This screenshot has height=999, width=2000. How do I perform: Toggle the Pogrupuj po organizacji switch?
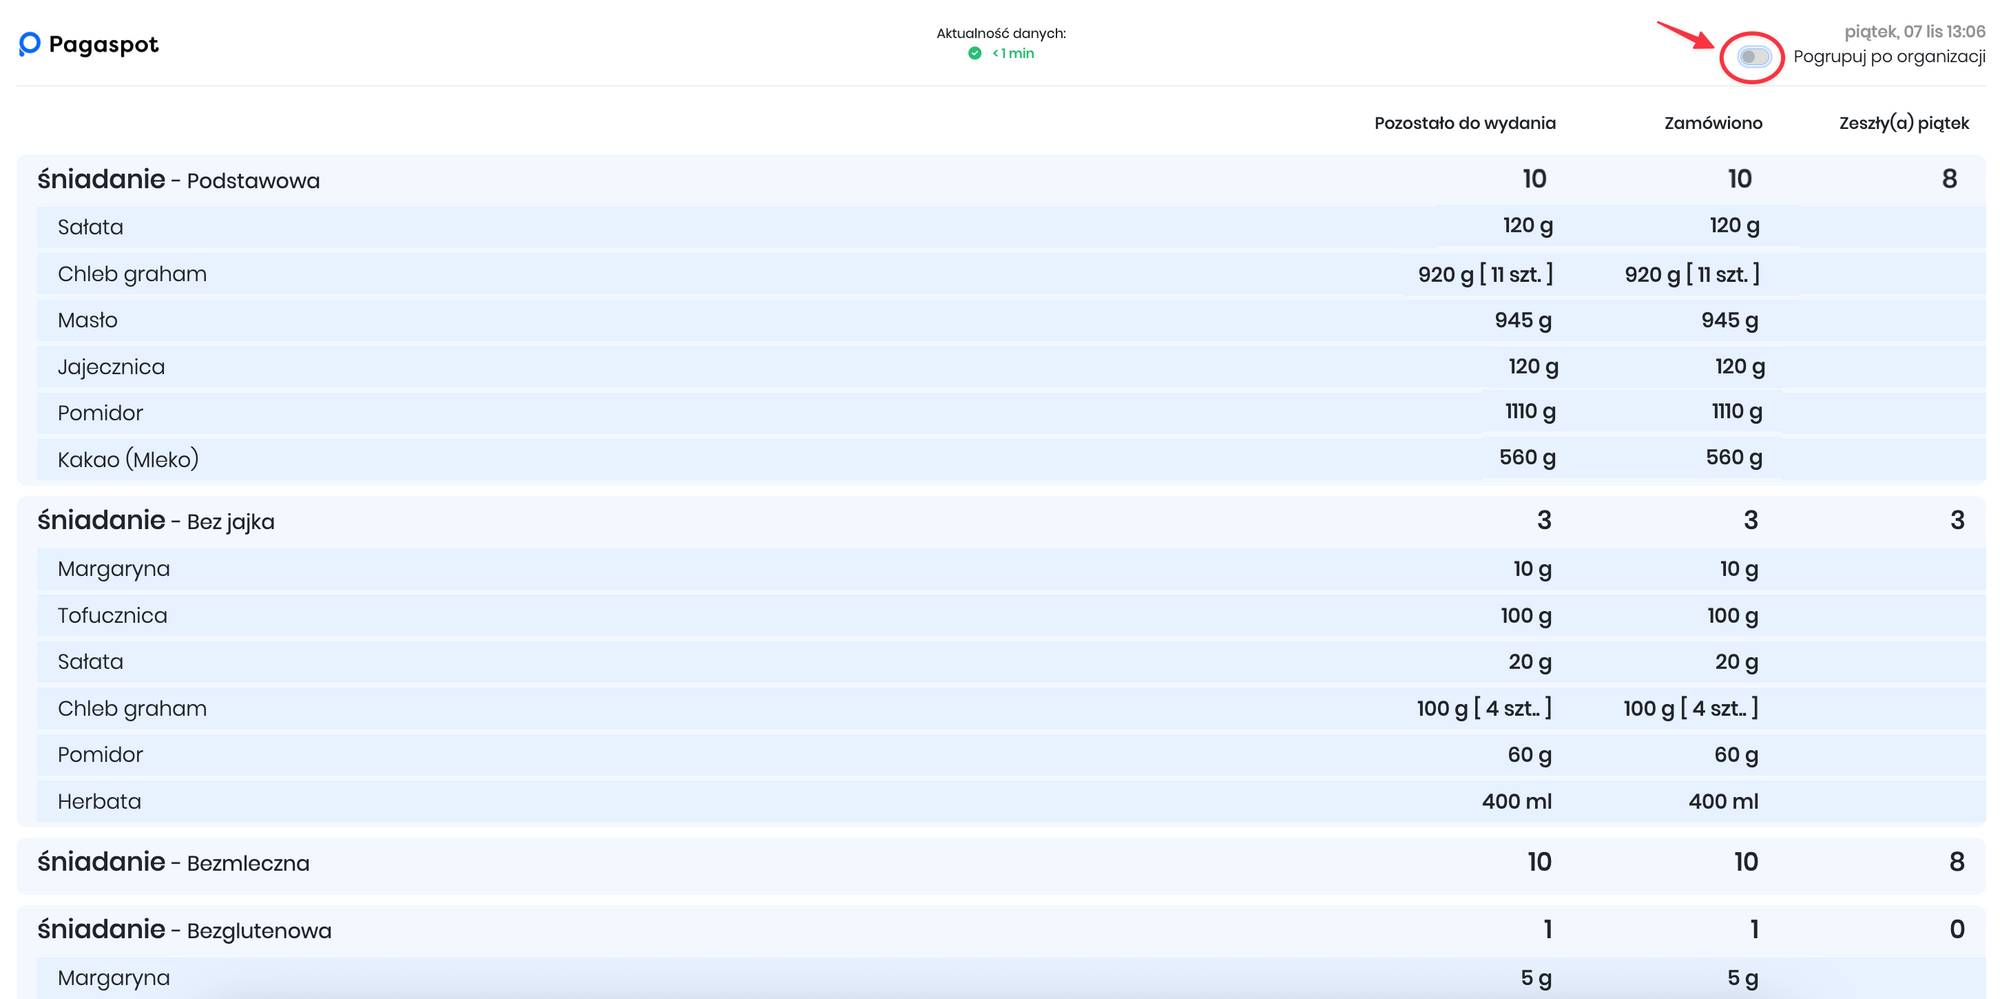1753,57
